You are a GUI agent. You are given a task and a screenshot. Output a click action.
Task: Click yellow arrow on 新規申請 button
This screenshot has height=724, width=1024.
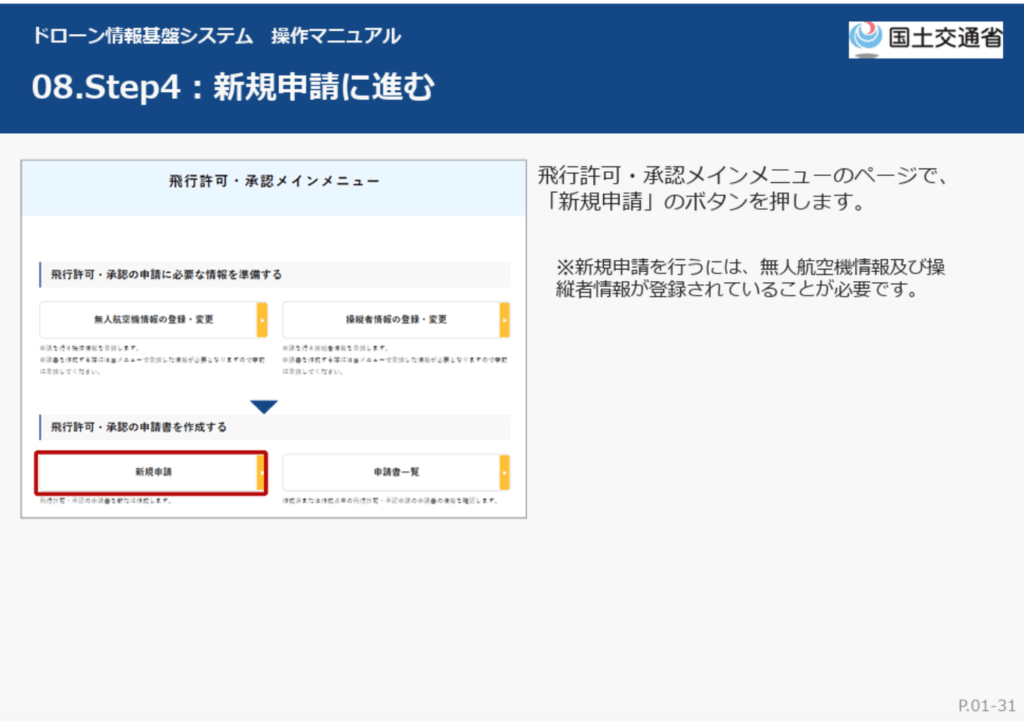point(262,472)
